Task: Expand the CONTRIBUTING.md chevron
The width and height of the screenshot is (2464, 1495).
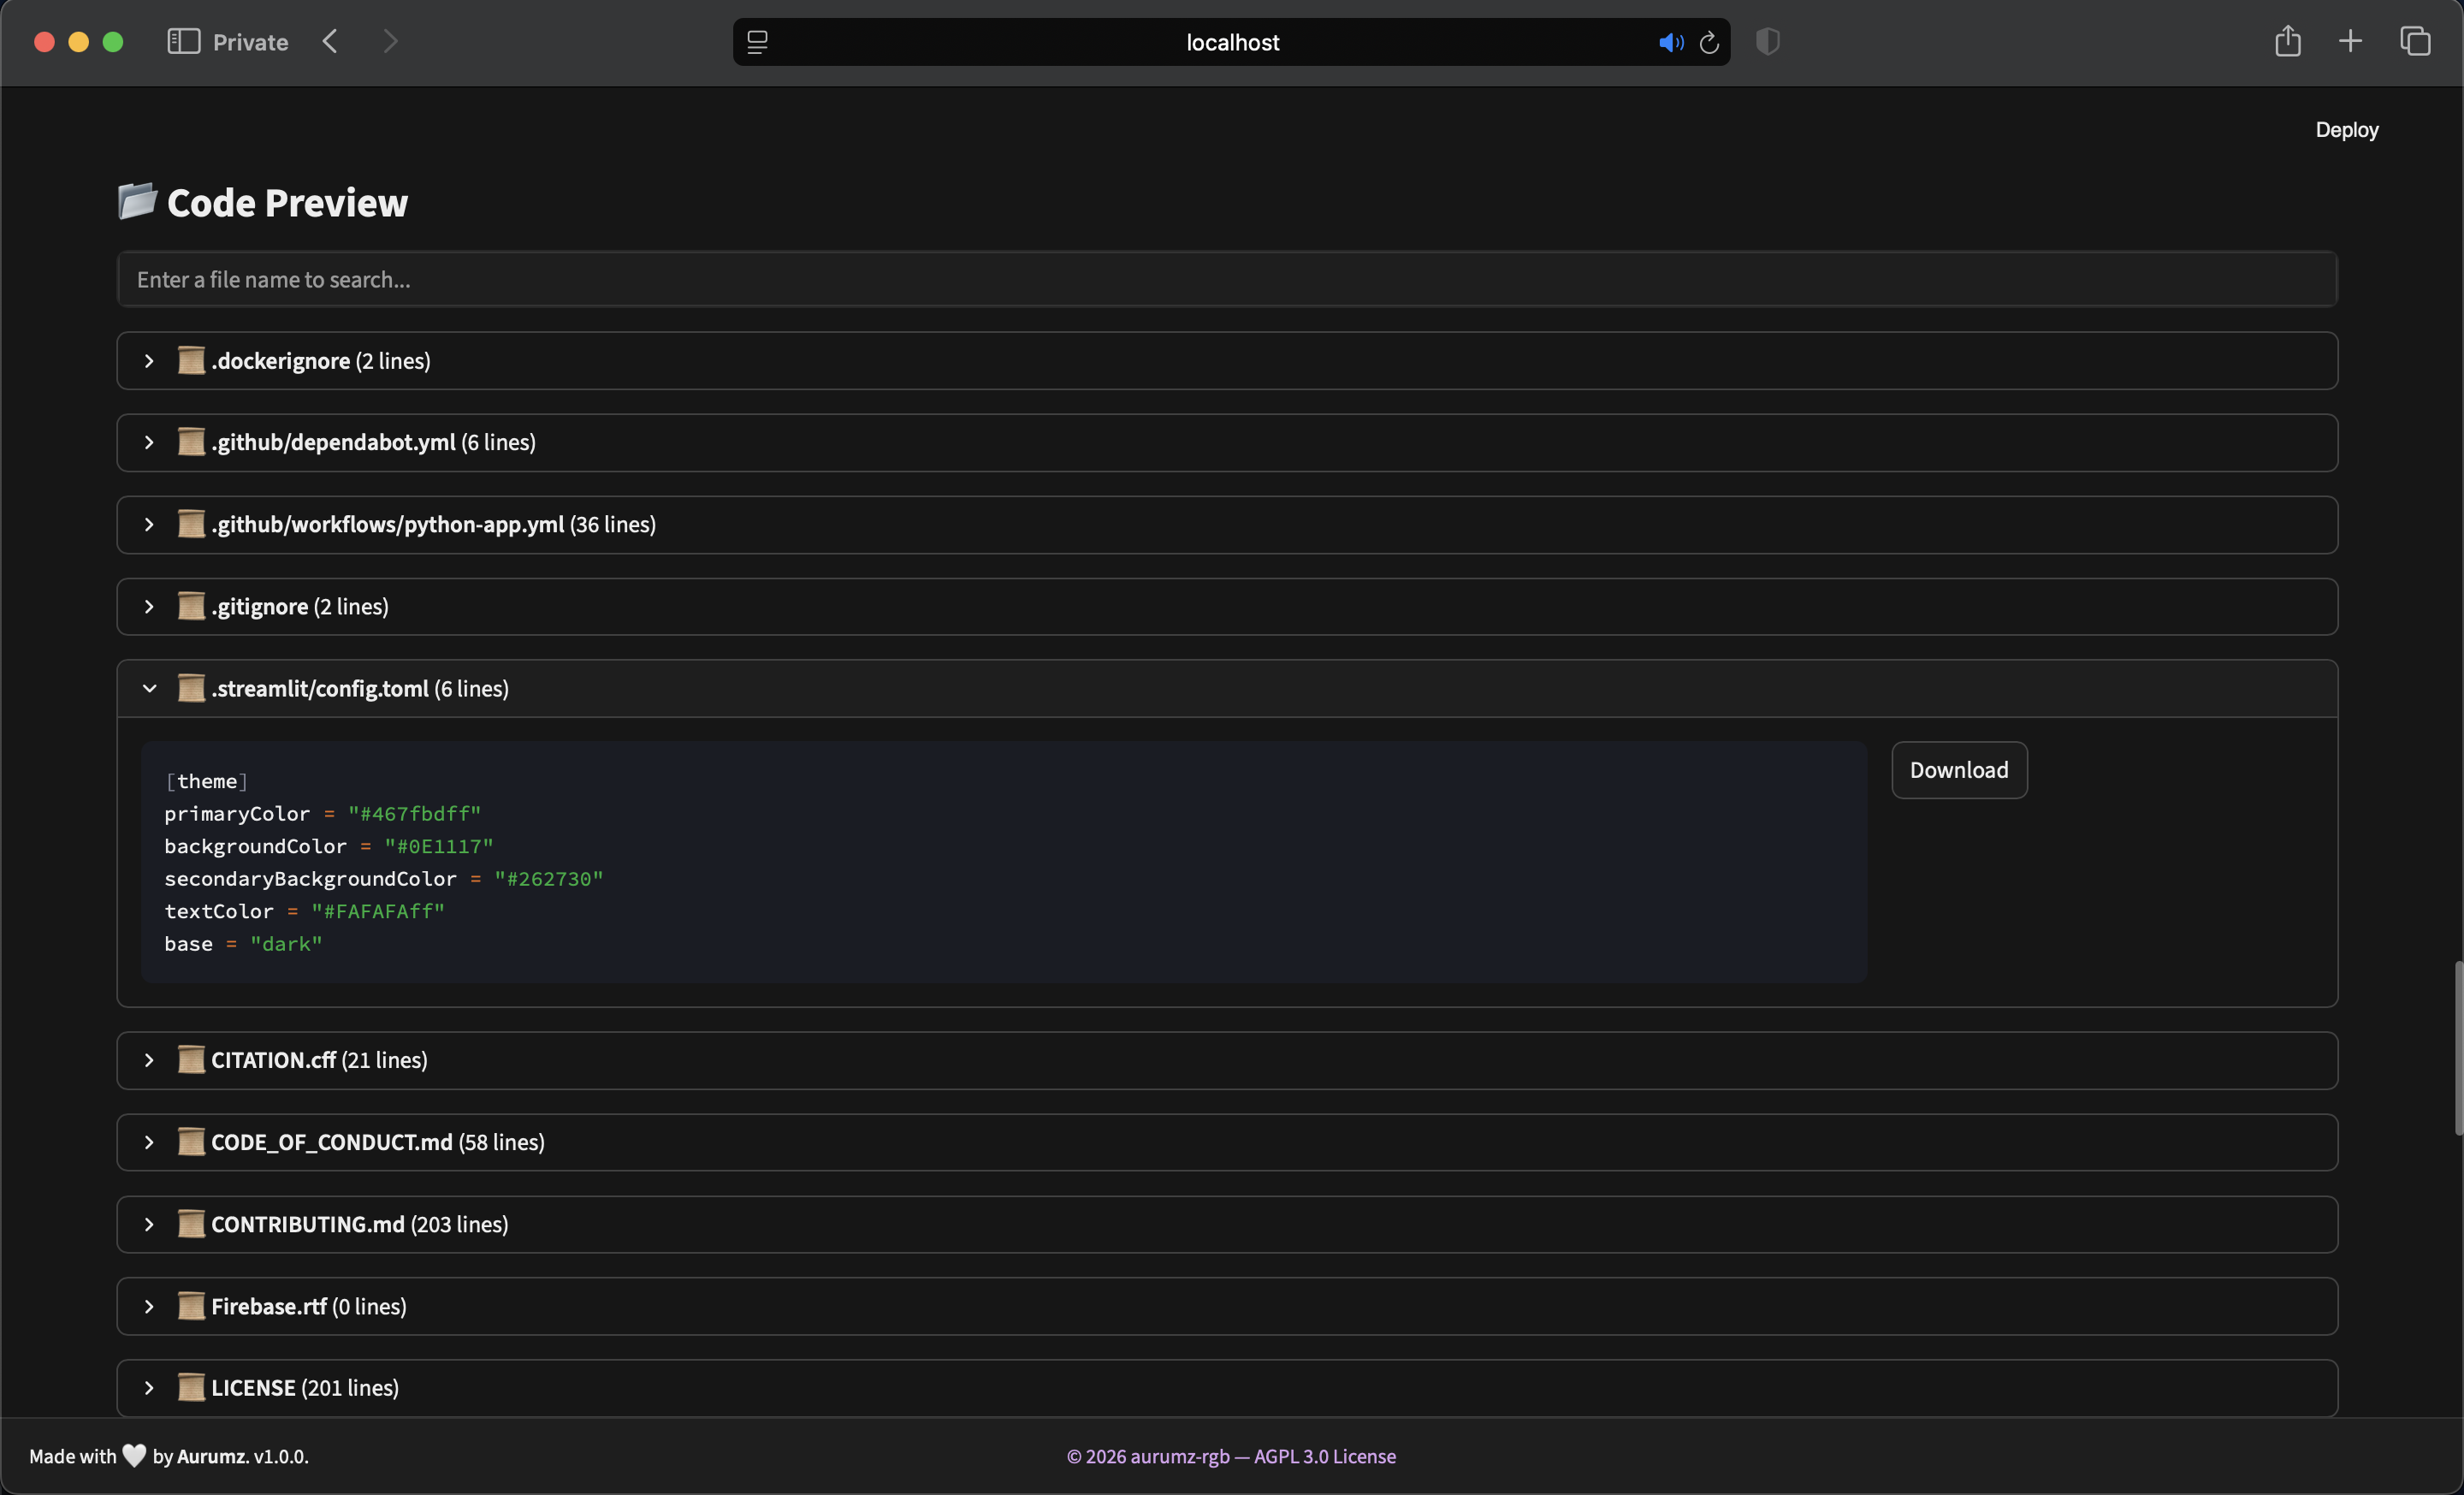Action: click(x=149, y=1224)
